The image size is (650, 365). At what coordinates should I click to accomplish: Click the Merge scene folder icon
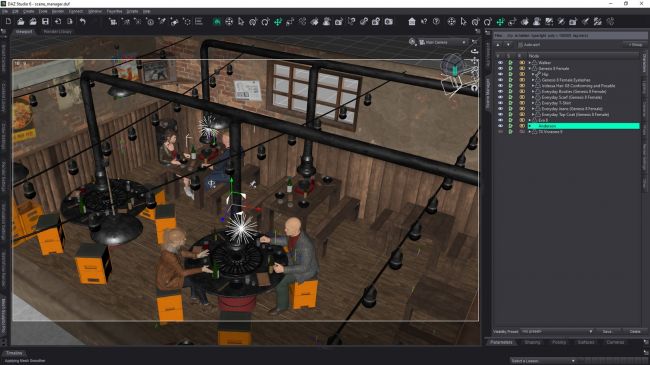33,22
